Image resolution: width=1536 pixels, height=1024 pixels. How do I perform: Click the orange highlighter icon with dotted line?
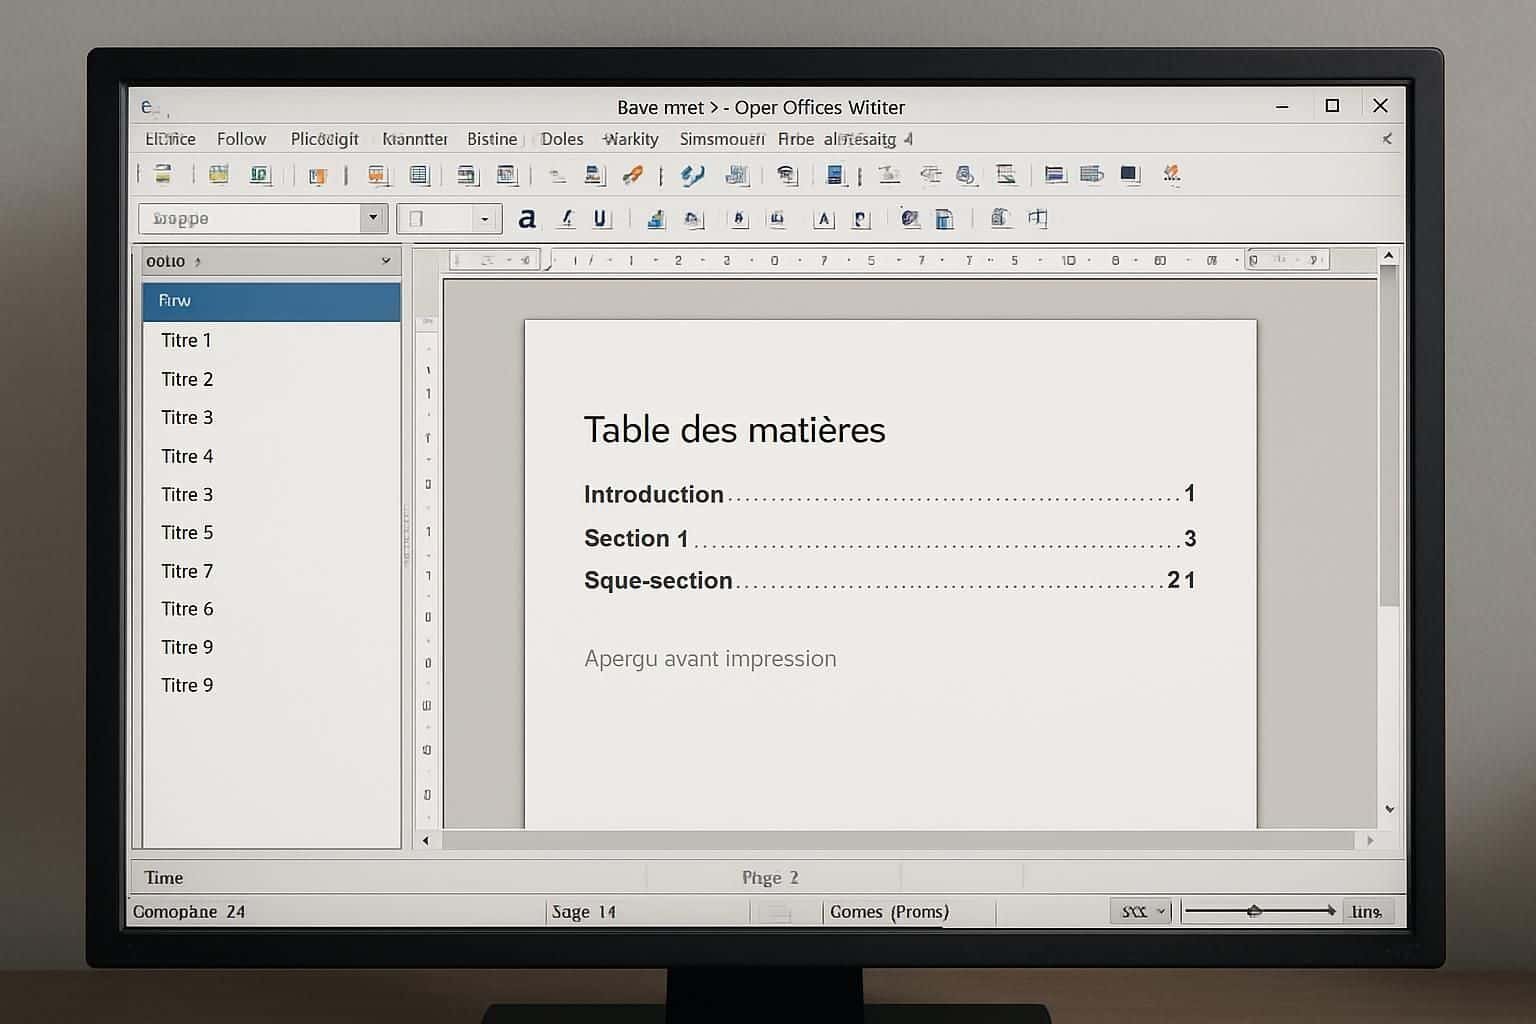1171,175
